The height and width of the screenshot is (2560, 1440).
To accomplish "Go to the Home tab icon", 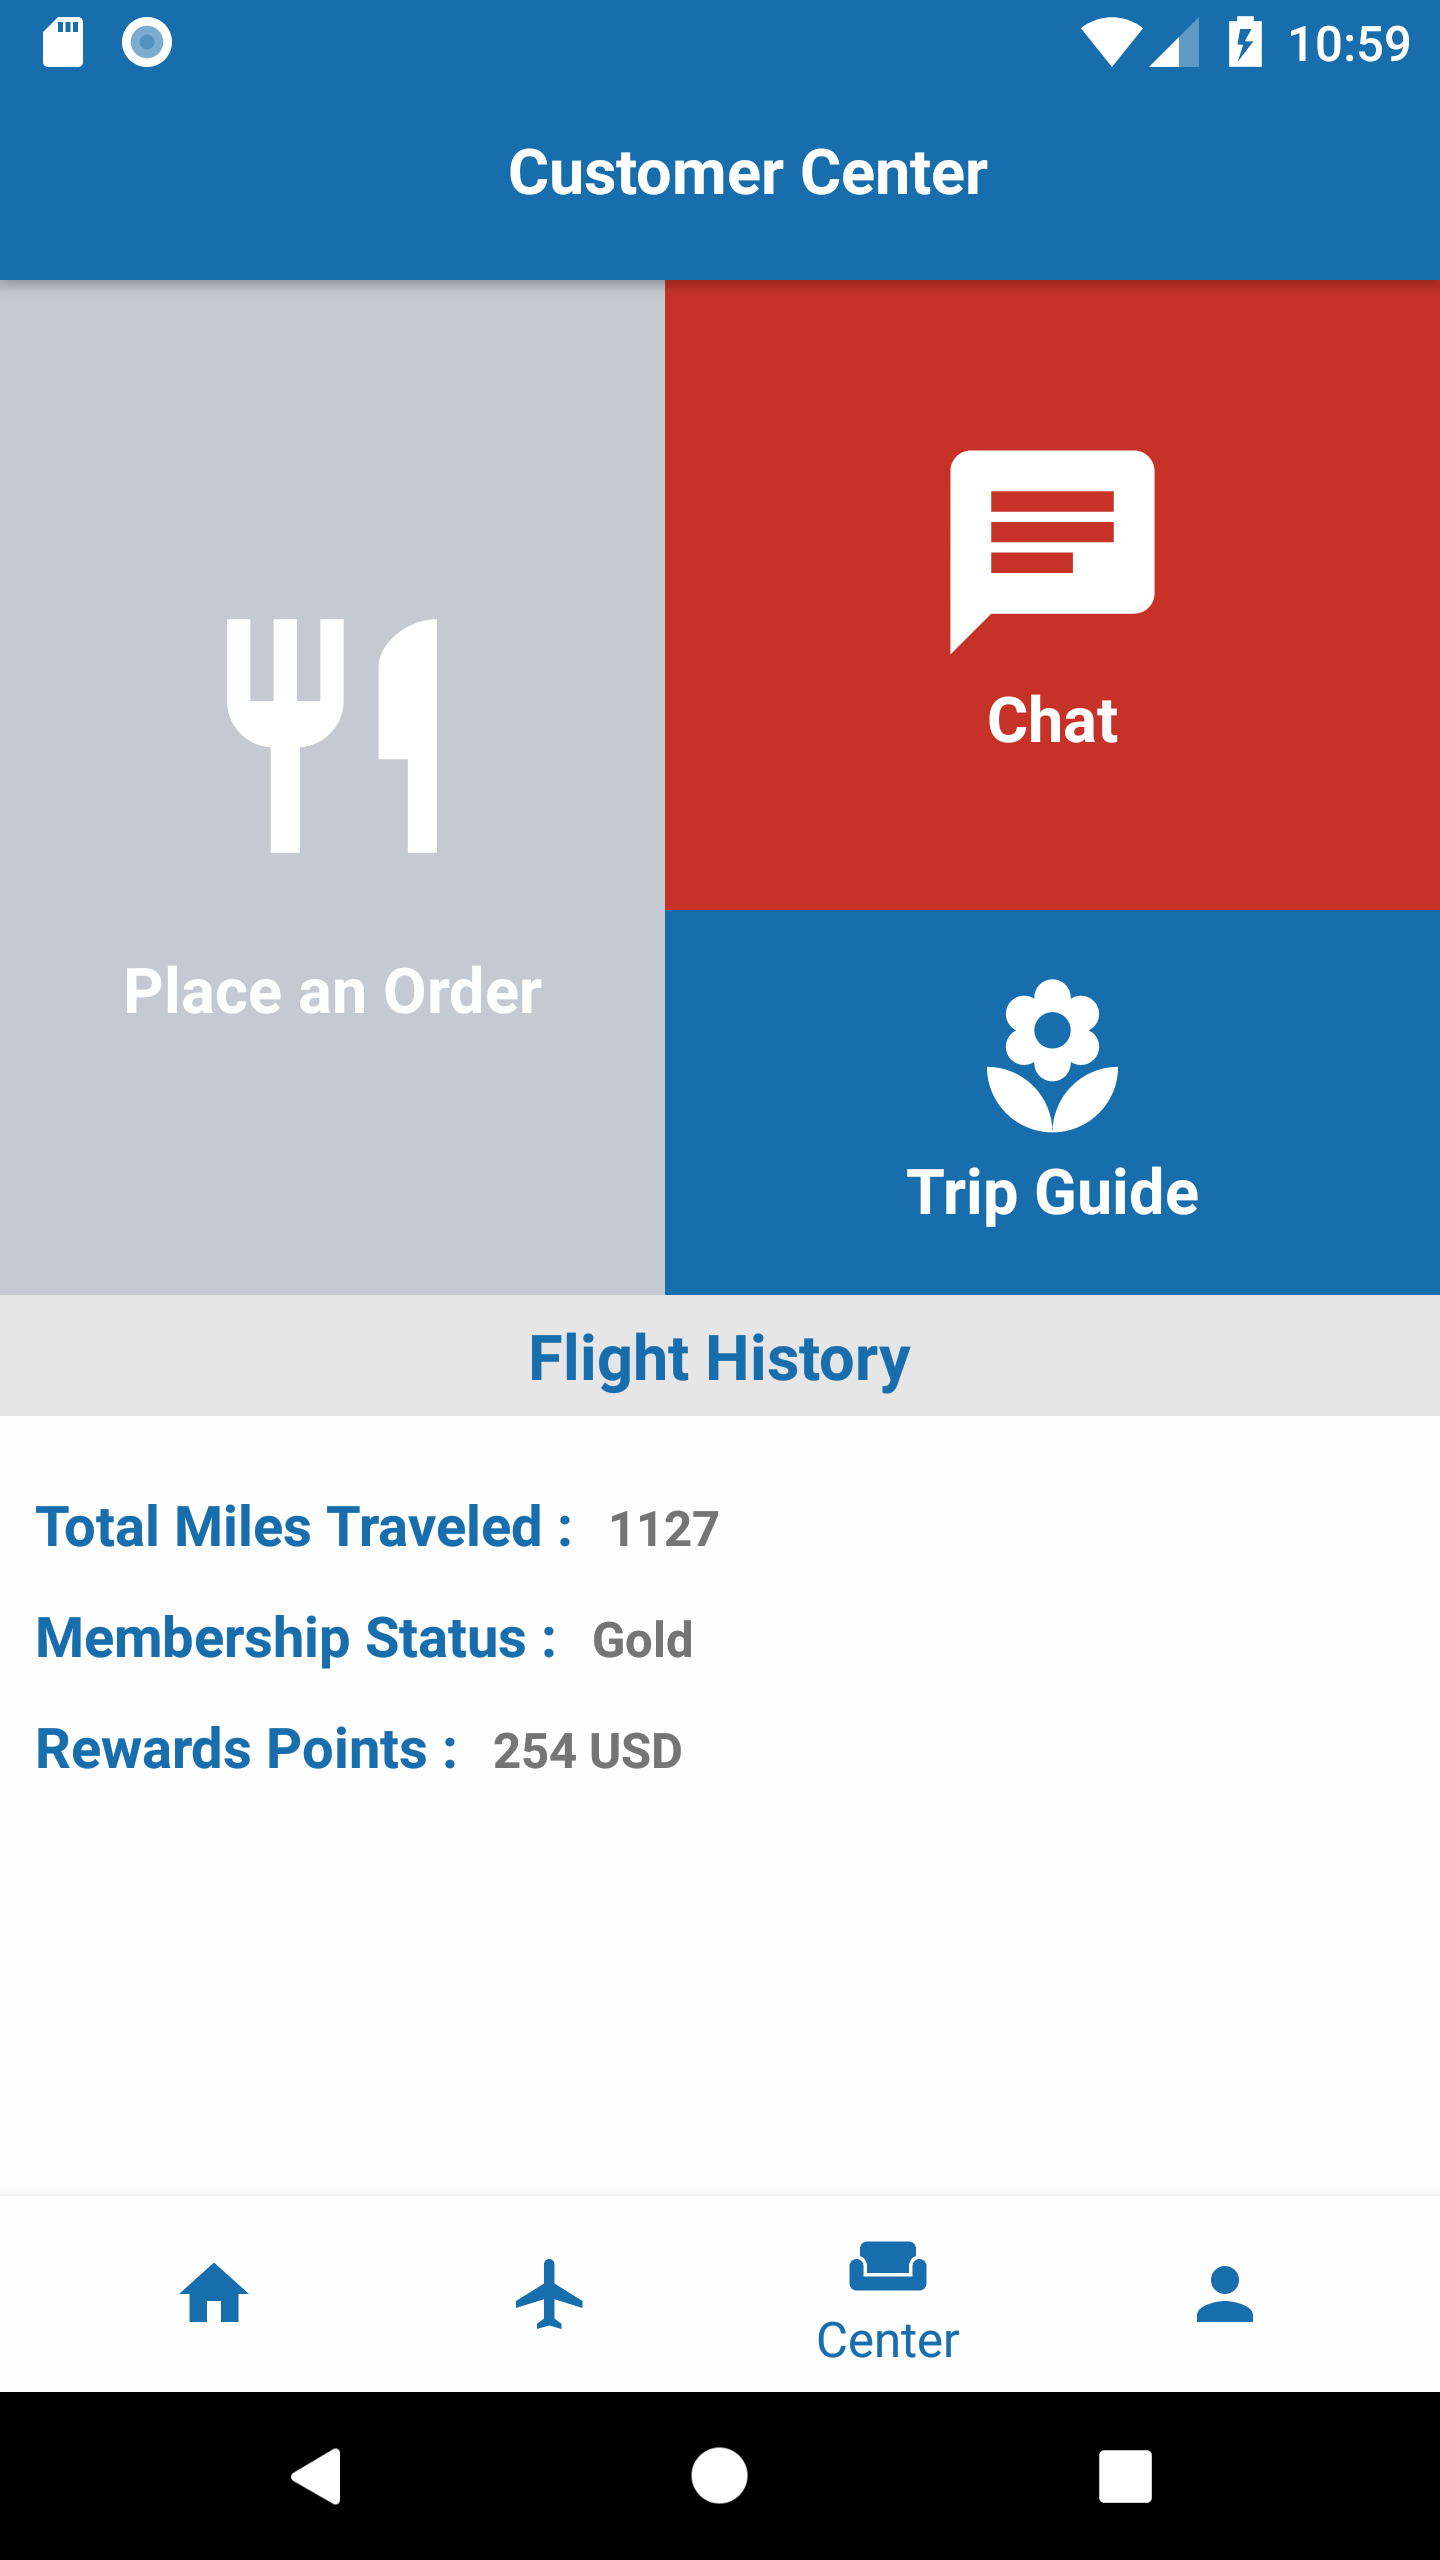I will coord(214,2292).
